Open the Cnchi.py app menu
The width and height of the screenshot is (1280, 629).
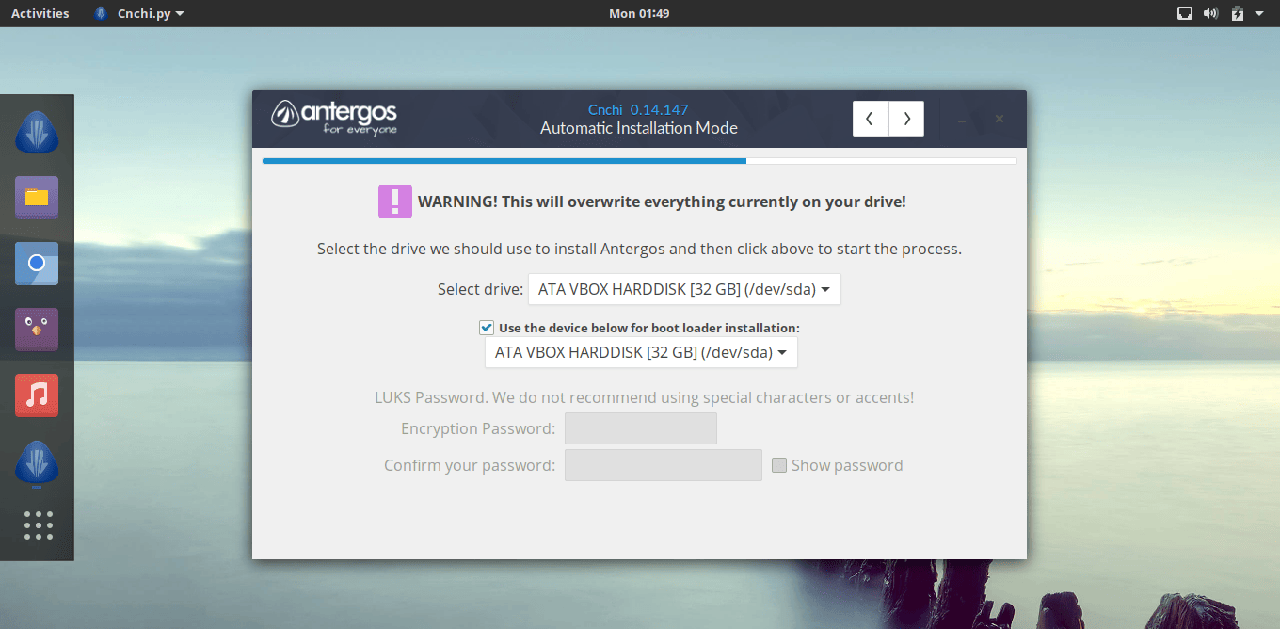pyautogui.click(x=139, y=13)
